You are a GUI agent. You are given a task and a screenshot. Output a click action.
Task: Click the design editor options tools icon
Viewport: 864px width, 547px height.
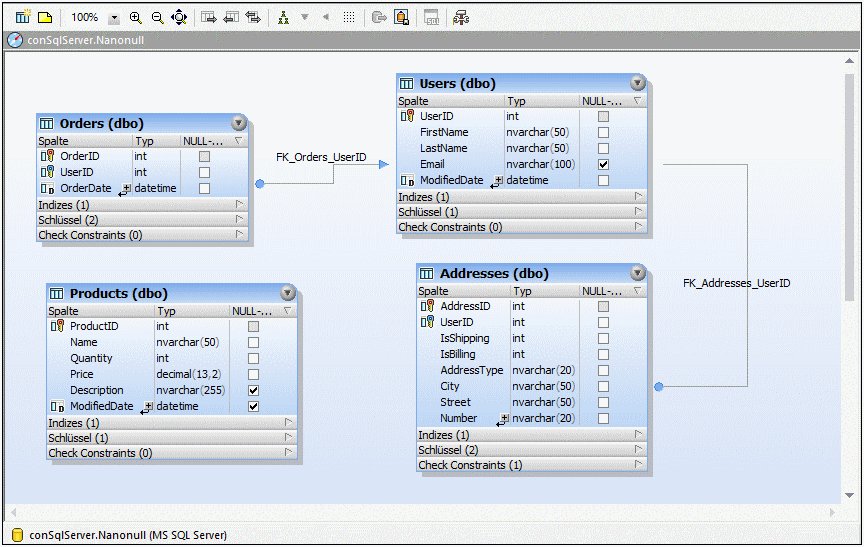(x=461, y=18)
